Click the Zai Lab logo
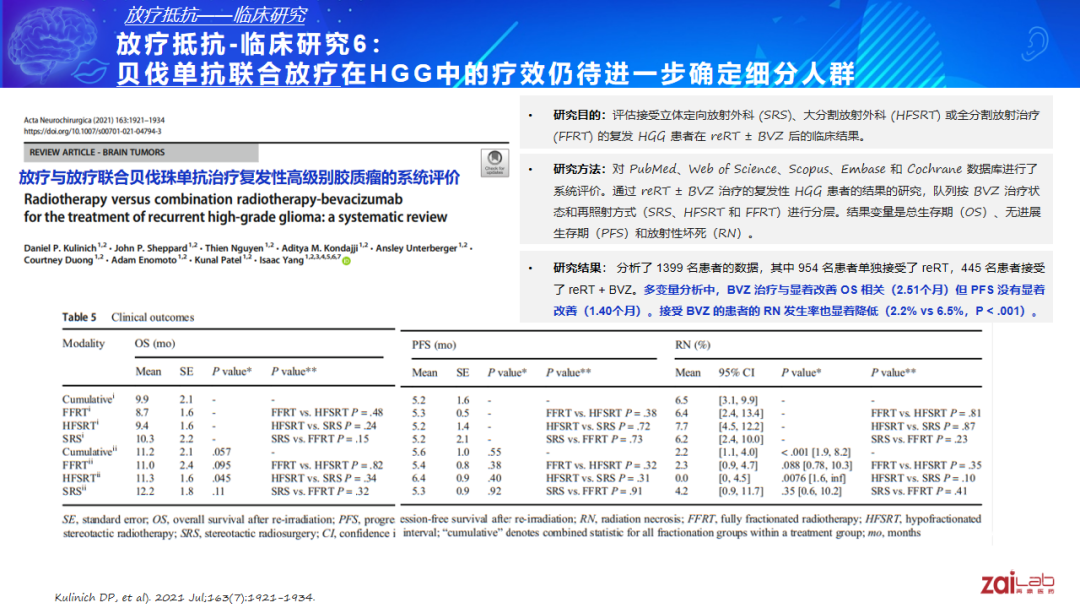This screenshot has height=608, width=1080. click(x=1017, y=583)
